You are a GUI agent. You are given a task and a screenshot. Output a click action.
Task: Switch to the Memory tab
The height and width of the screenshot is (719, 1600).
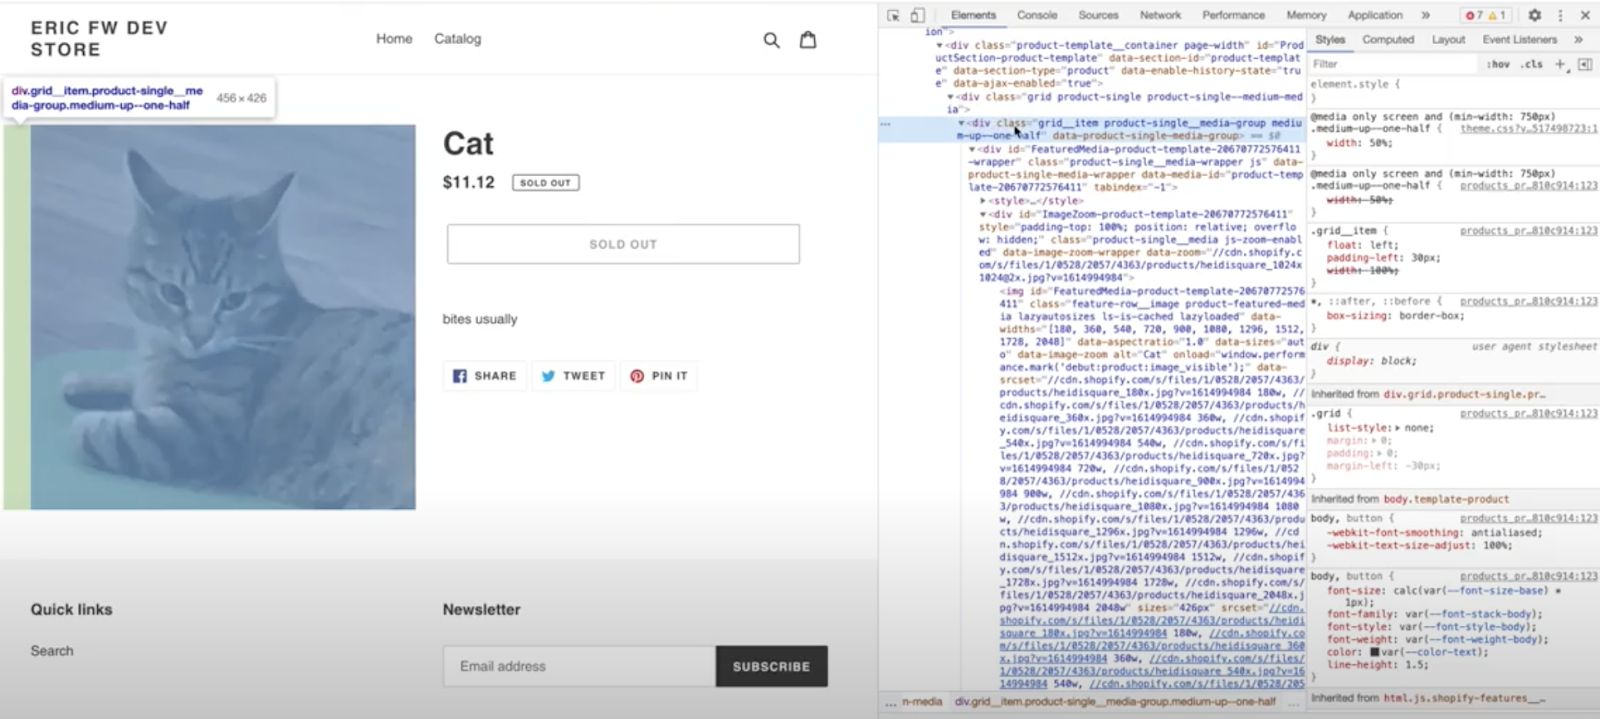click(1306, 15)
